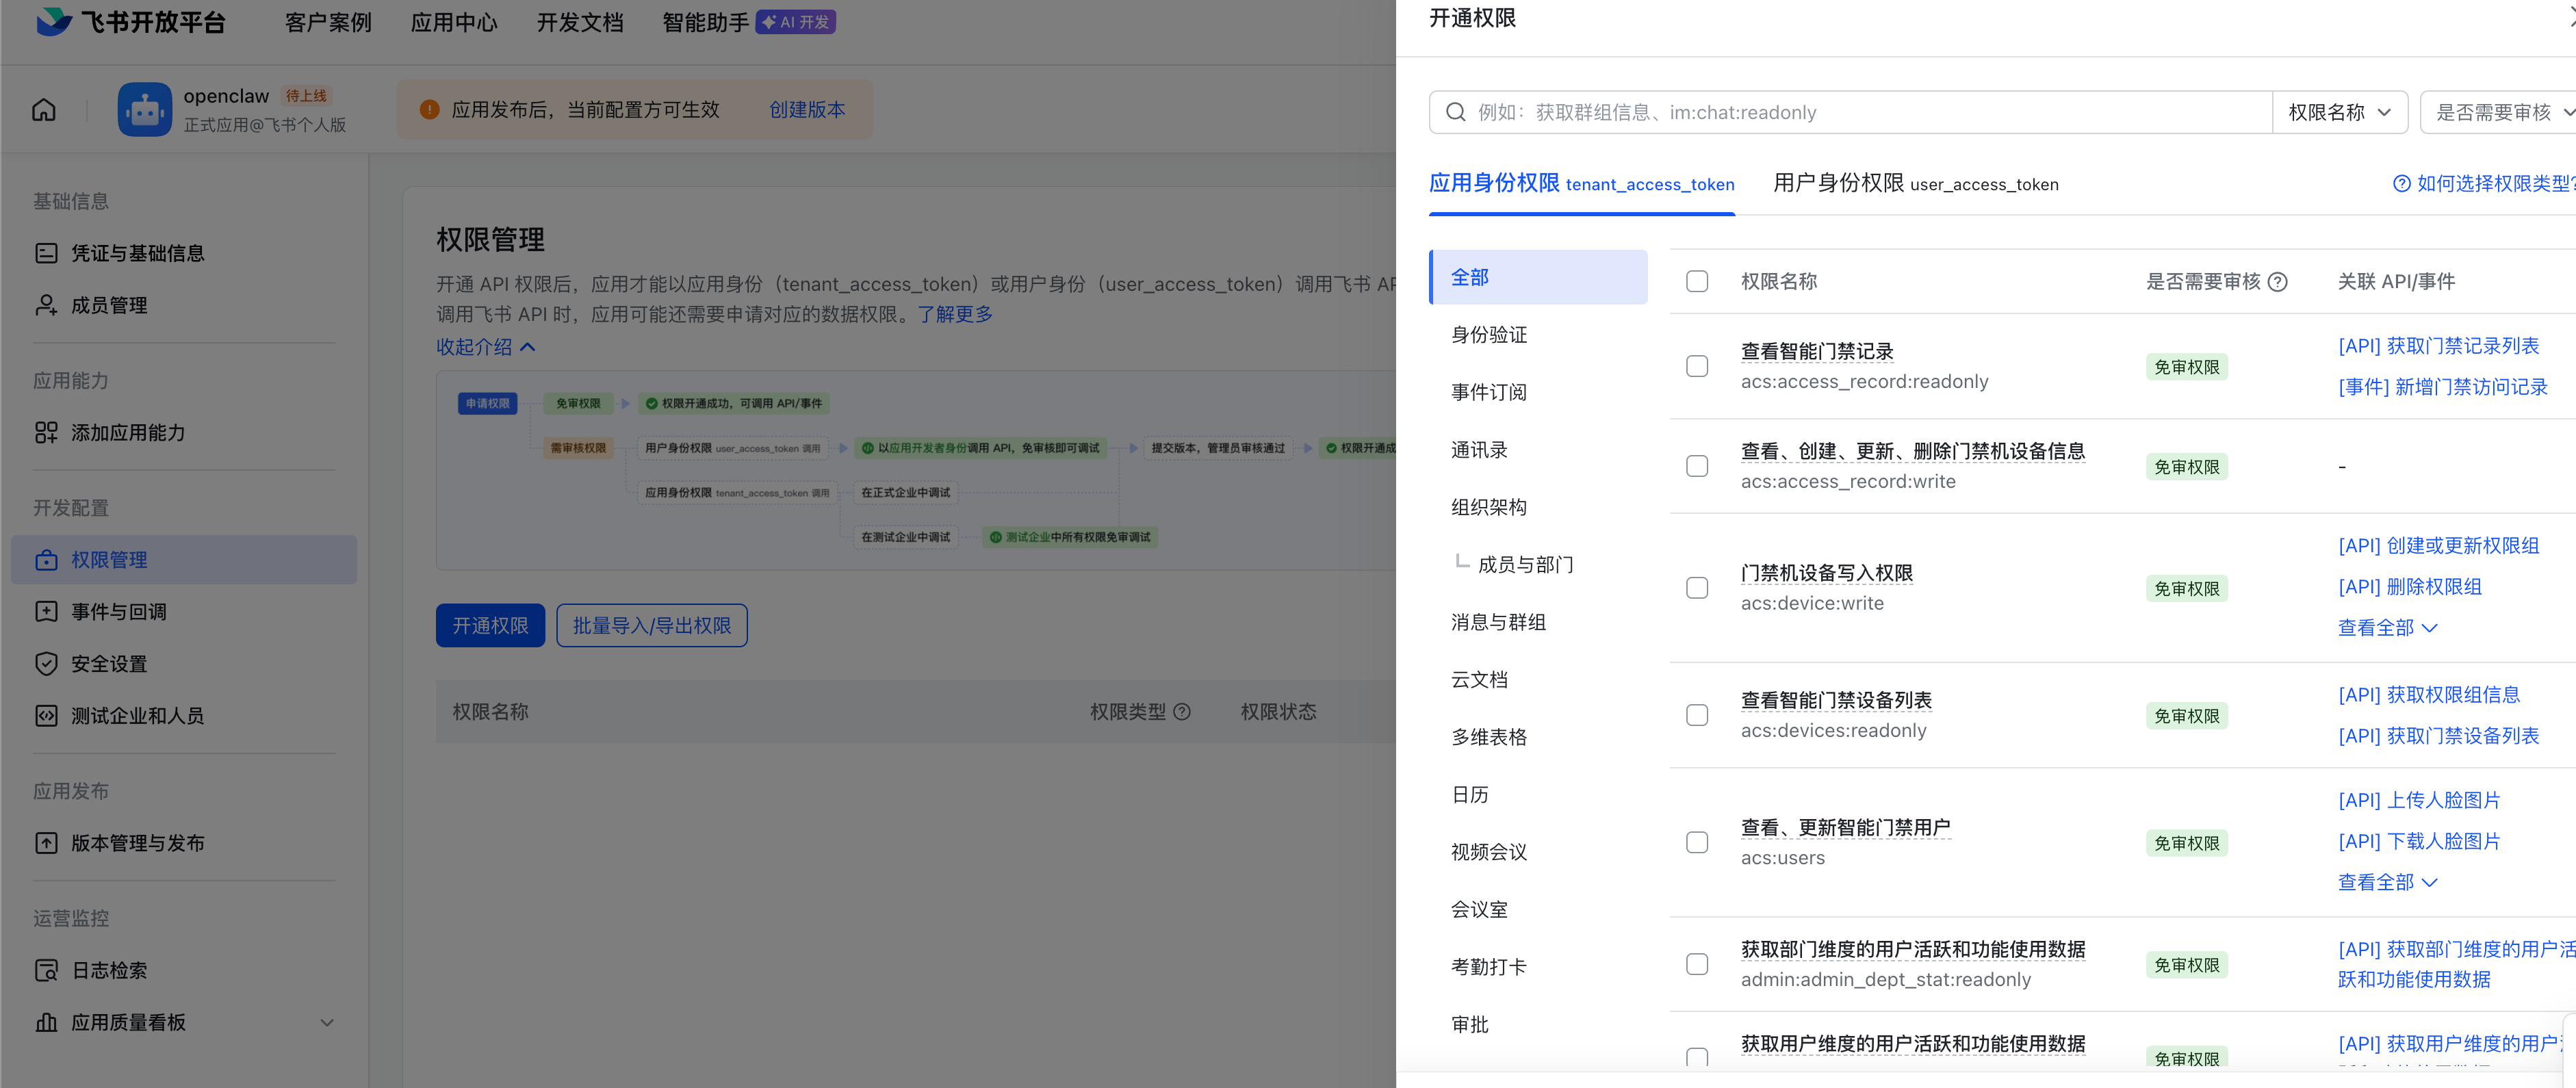Toggle the select-all checkbox in table header
Viewport: 2576px width, 1088px height.
click(x=1697, y=281)
